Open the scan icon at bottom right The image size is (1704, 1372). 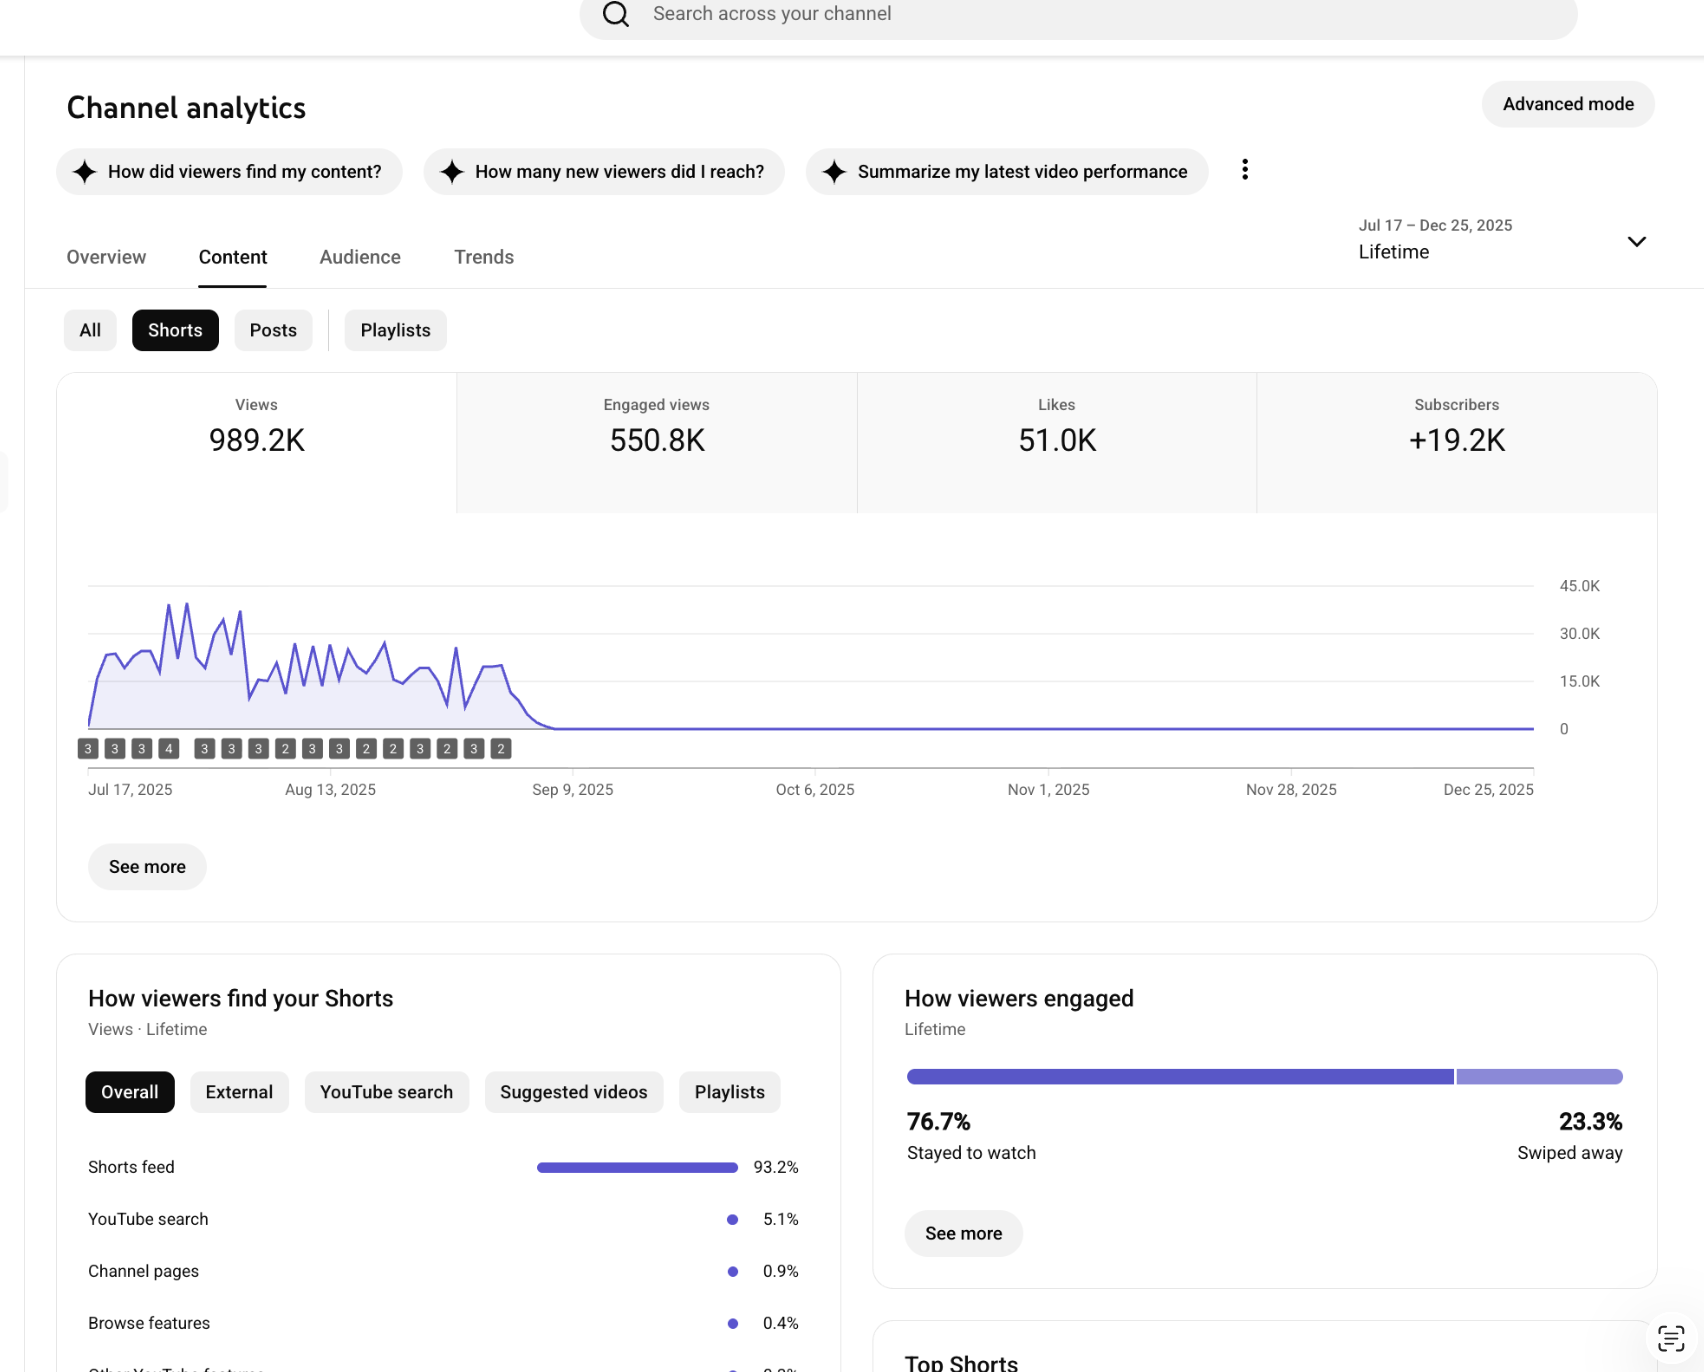coord(1671,1338)
